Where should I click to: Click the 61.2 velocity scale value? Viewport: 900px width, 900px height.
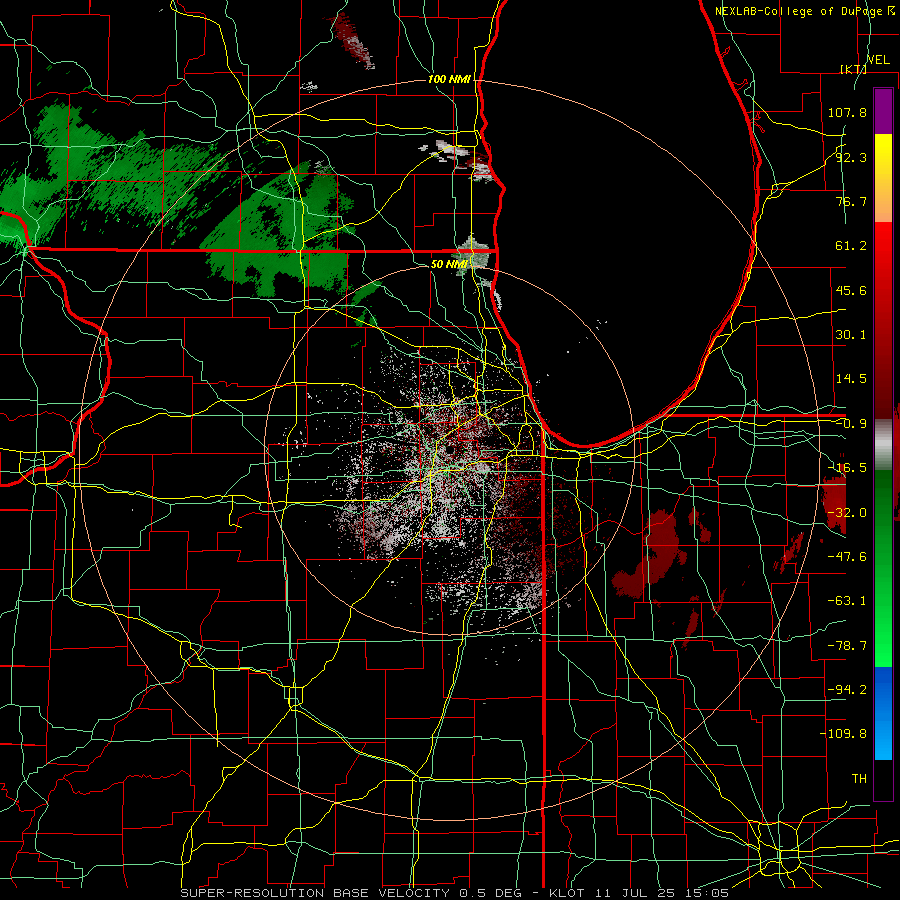coord(851,246)
